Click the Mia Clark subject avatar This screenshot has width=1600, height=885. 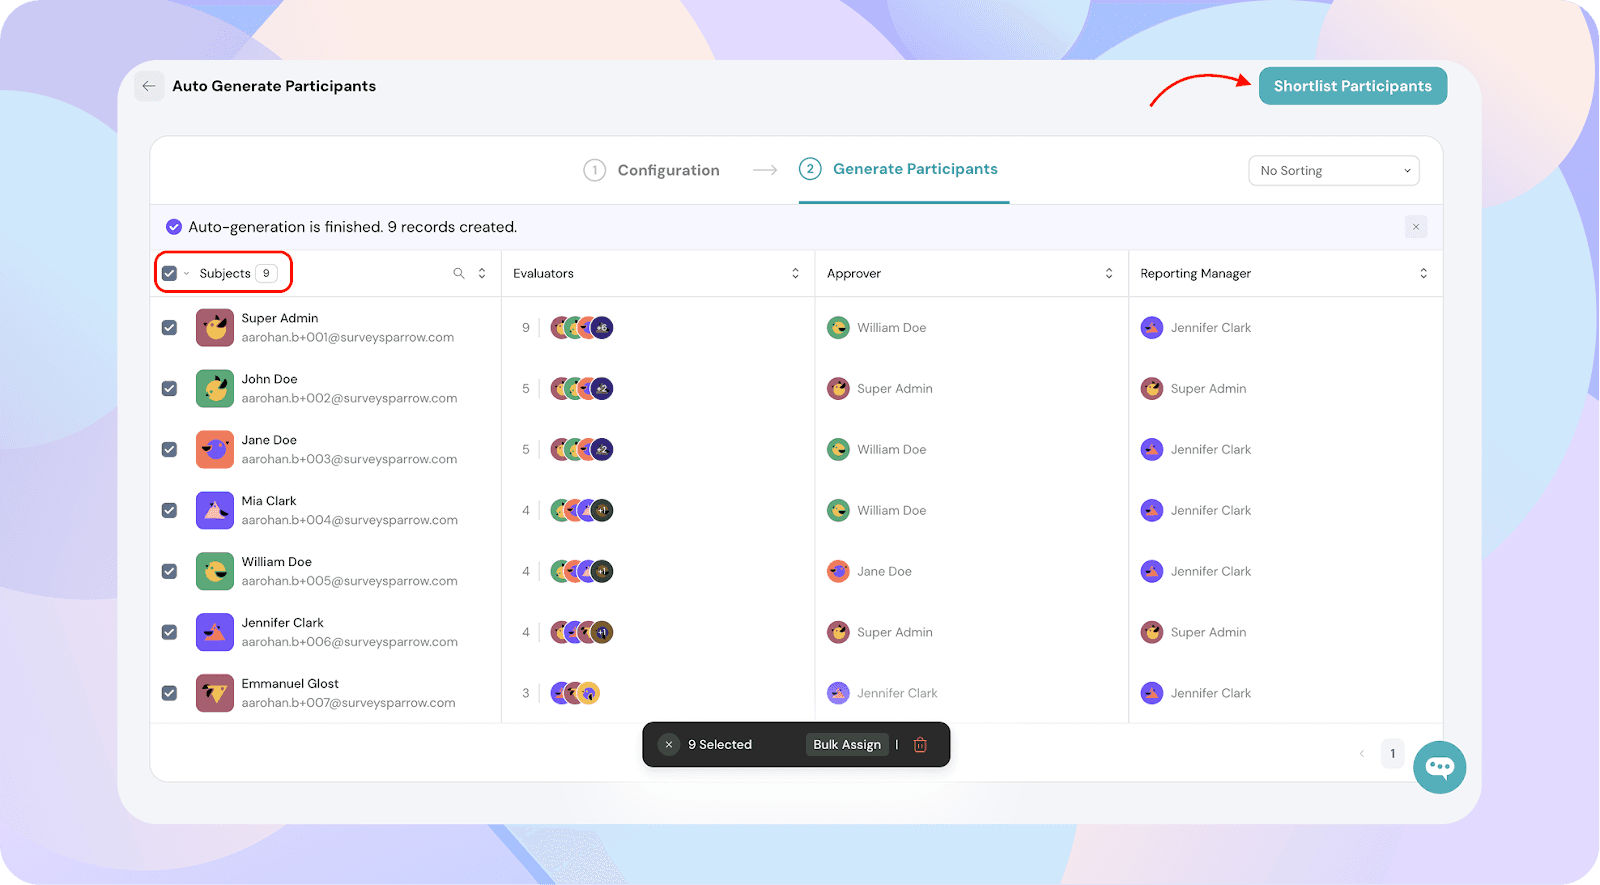tap(215, 510)
